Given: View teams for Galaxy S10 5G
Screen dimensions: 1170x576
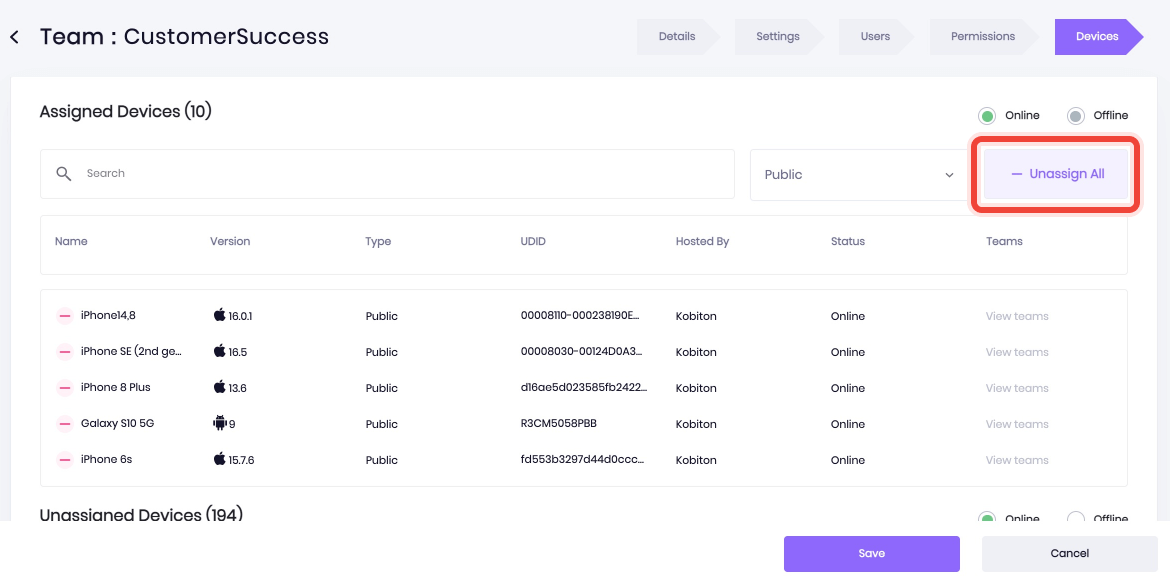Looking at the screenshot, I should (1016, 424).
